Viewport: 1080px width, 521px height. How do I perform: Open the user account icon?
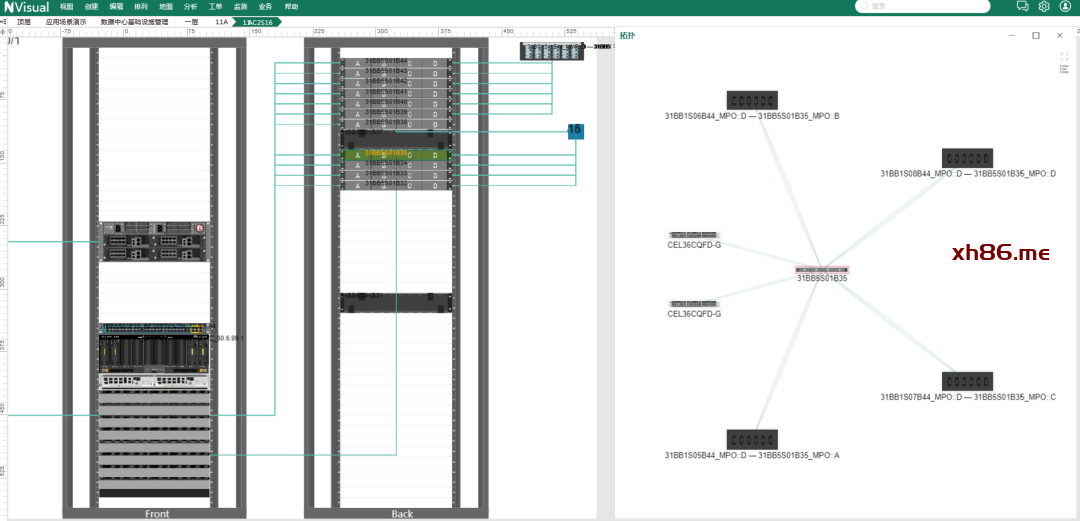pos(1066,6)
